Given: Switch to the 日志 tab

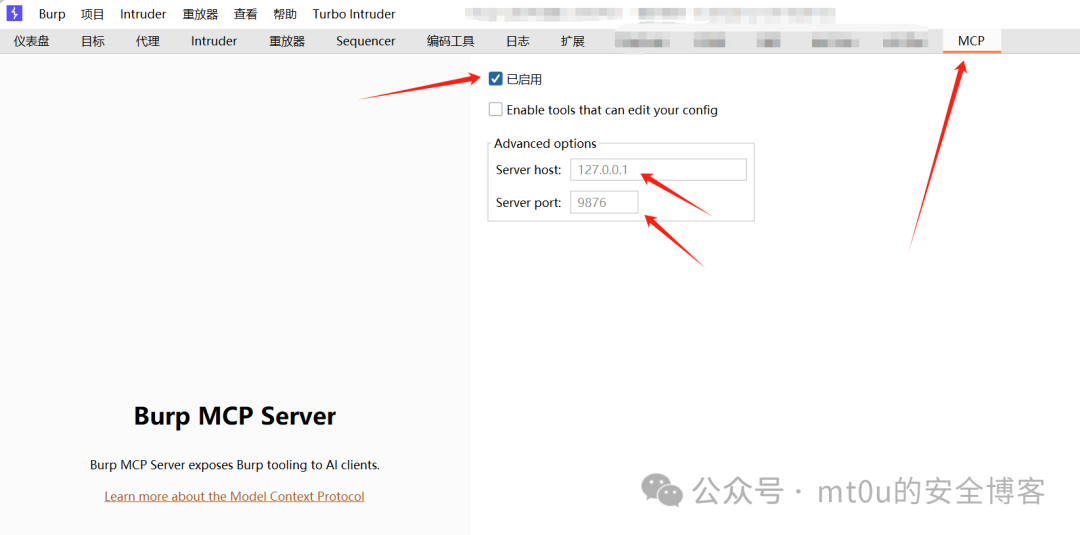Looking at the screenshot, I should (518, 41).
